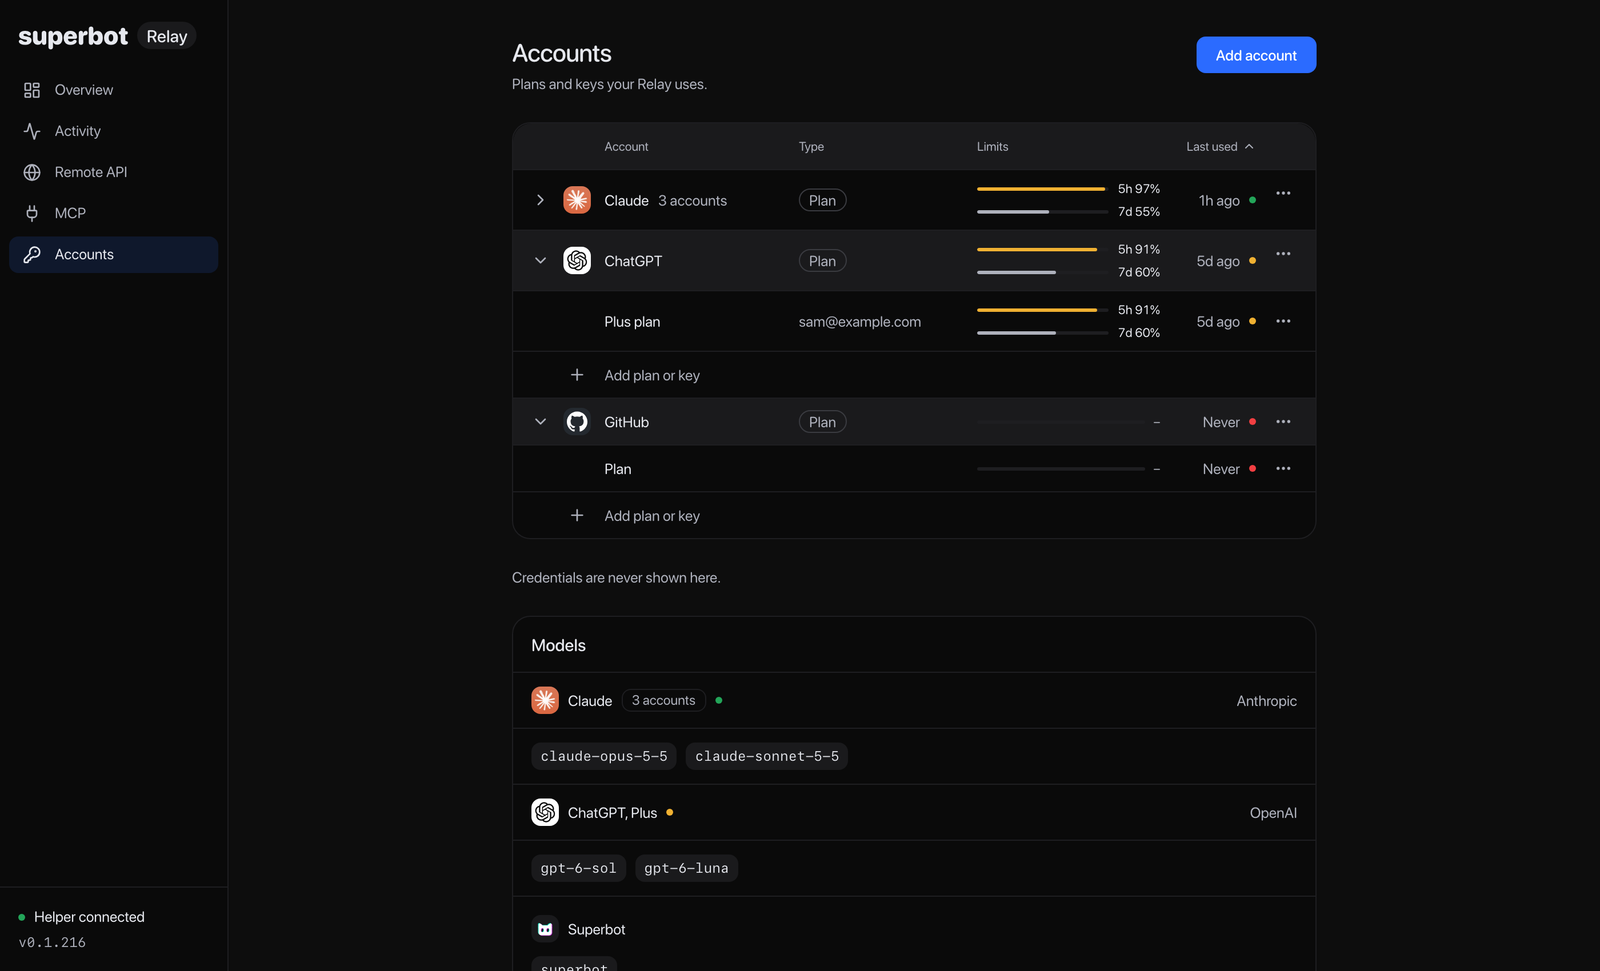Screen dimensions: 1600x971
Task: Open more options for GitHub's Plan sub-row
Action: [1283, 469]
